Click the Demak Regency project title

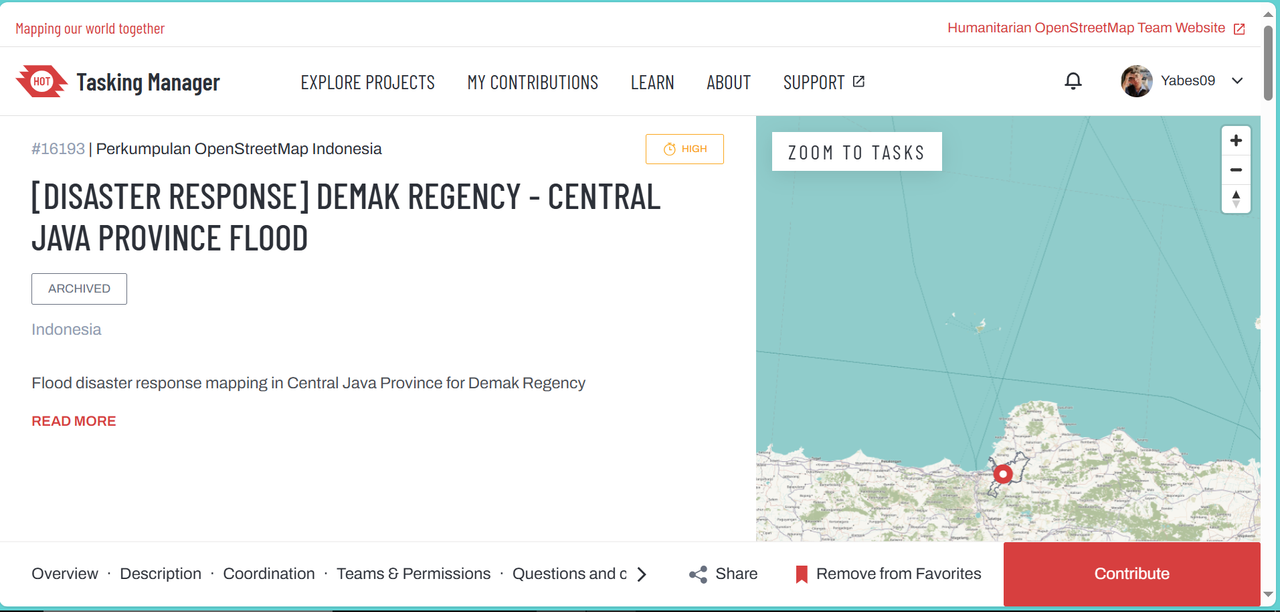(346, 217)
